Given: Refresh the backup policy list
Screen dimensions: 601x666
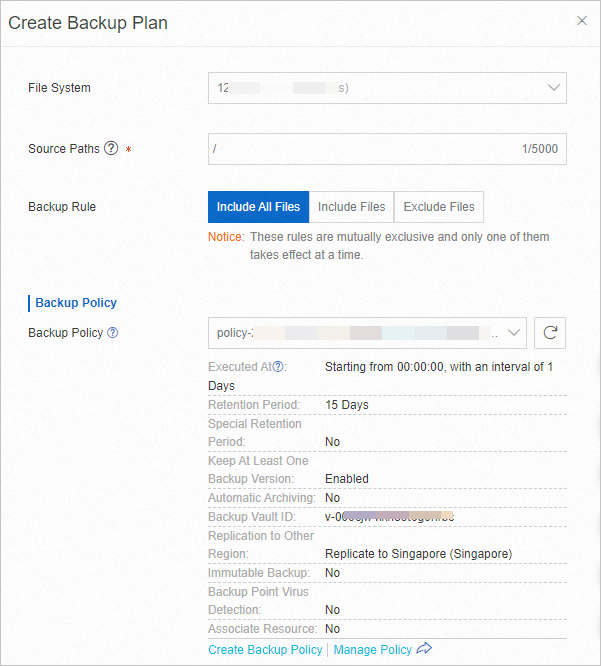Looking at the screenshot, I should tap(550, 333).
